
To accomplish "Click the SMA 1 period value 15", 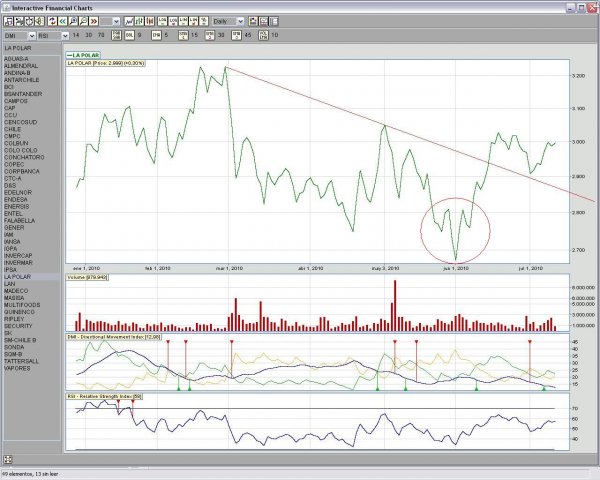I will [194, 35].
